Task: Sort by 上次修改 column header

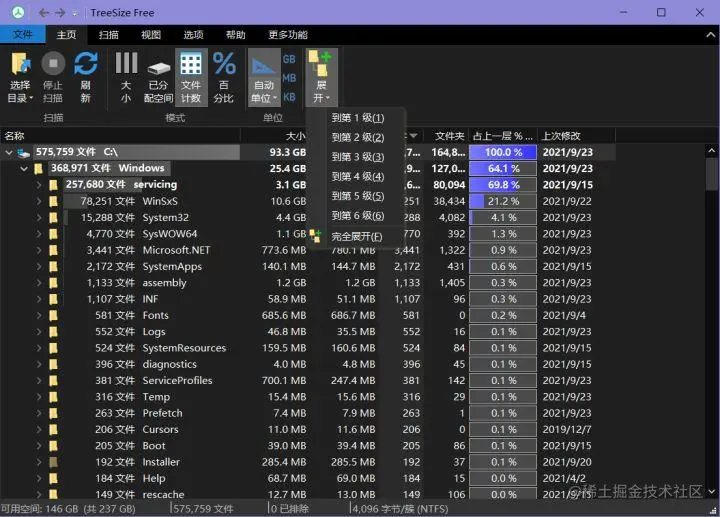Action: click(576, 136)
